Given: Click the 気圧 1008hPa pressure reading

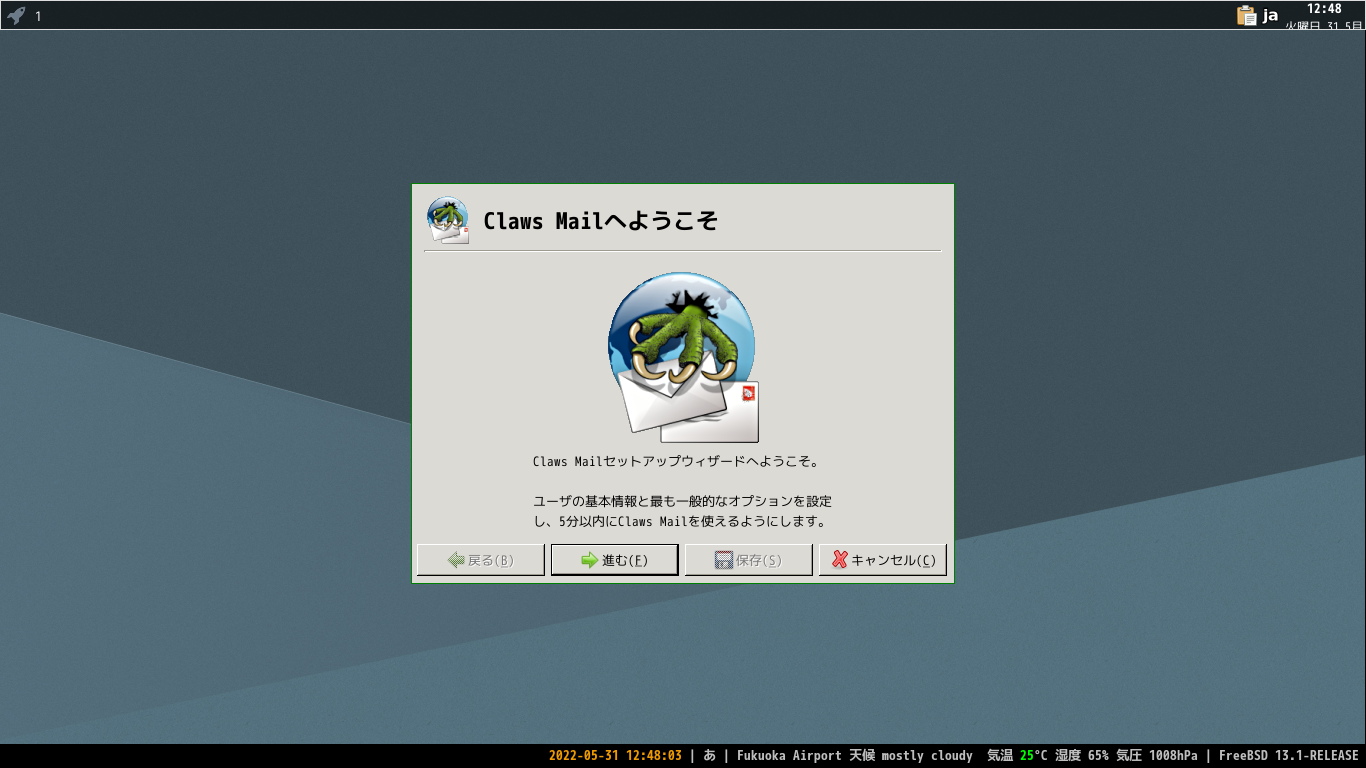Looking at the screenshot, I should 1156,756.
